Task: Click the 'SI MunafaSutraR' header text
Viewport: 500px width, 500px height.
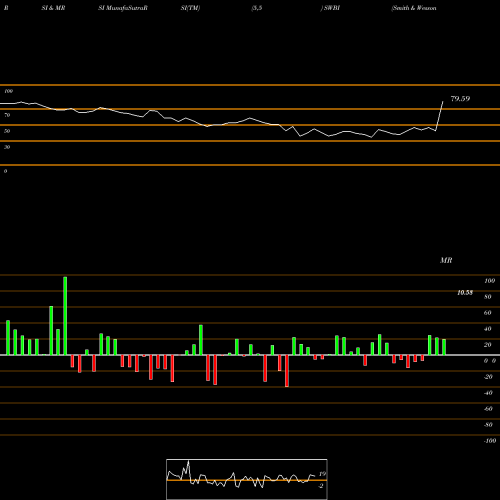Action: click(123, 8)
